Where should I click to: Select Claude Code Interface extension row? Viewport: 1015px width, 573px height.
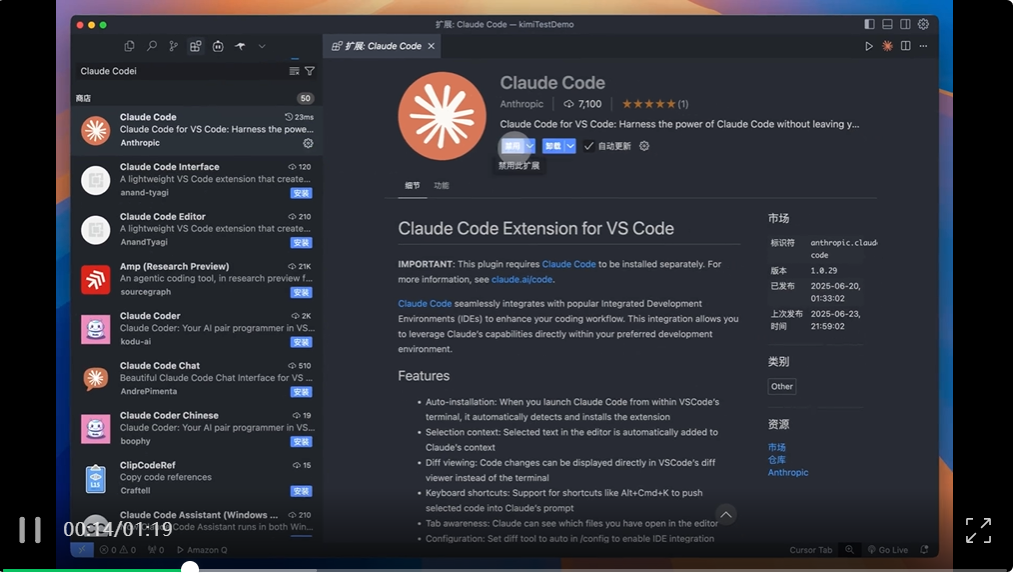197,180
